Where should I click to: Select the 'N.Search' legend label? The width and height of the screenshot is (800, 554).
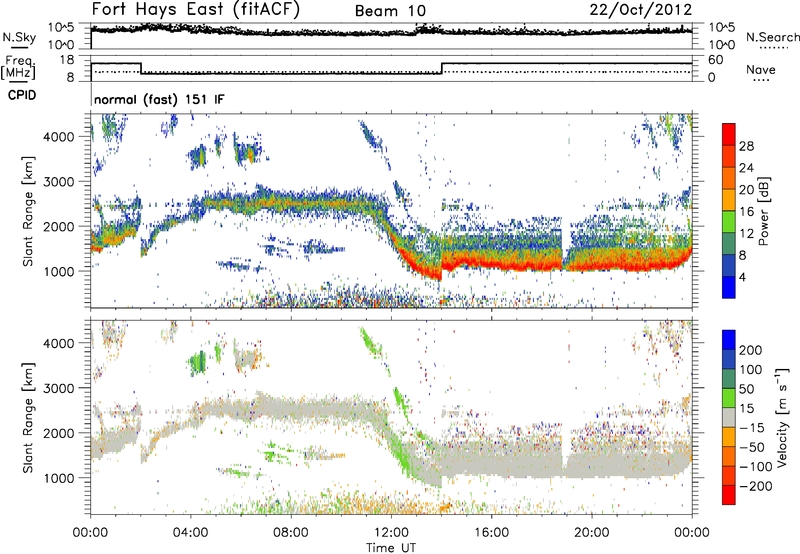click(772, 37)
